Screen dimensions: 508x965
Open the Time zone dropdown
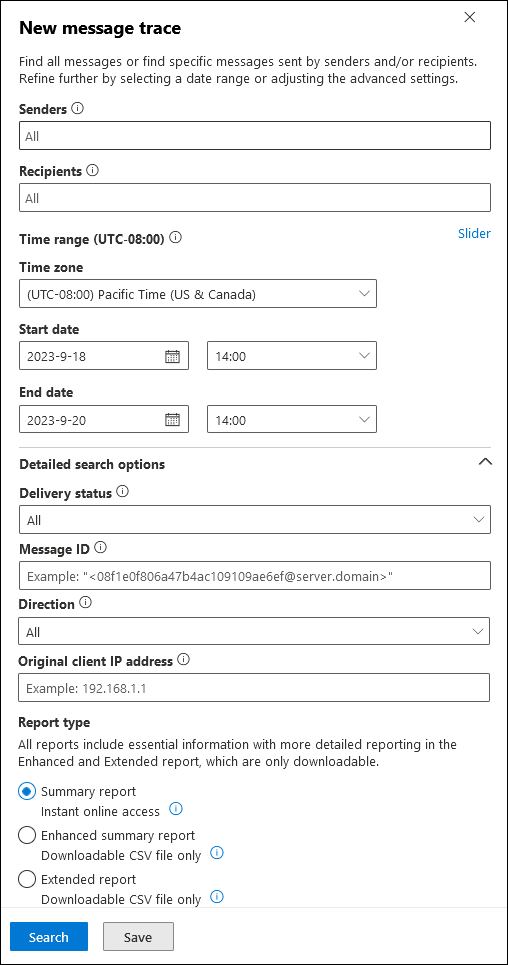(x=198, y=294)
